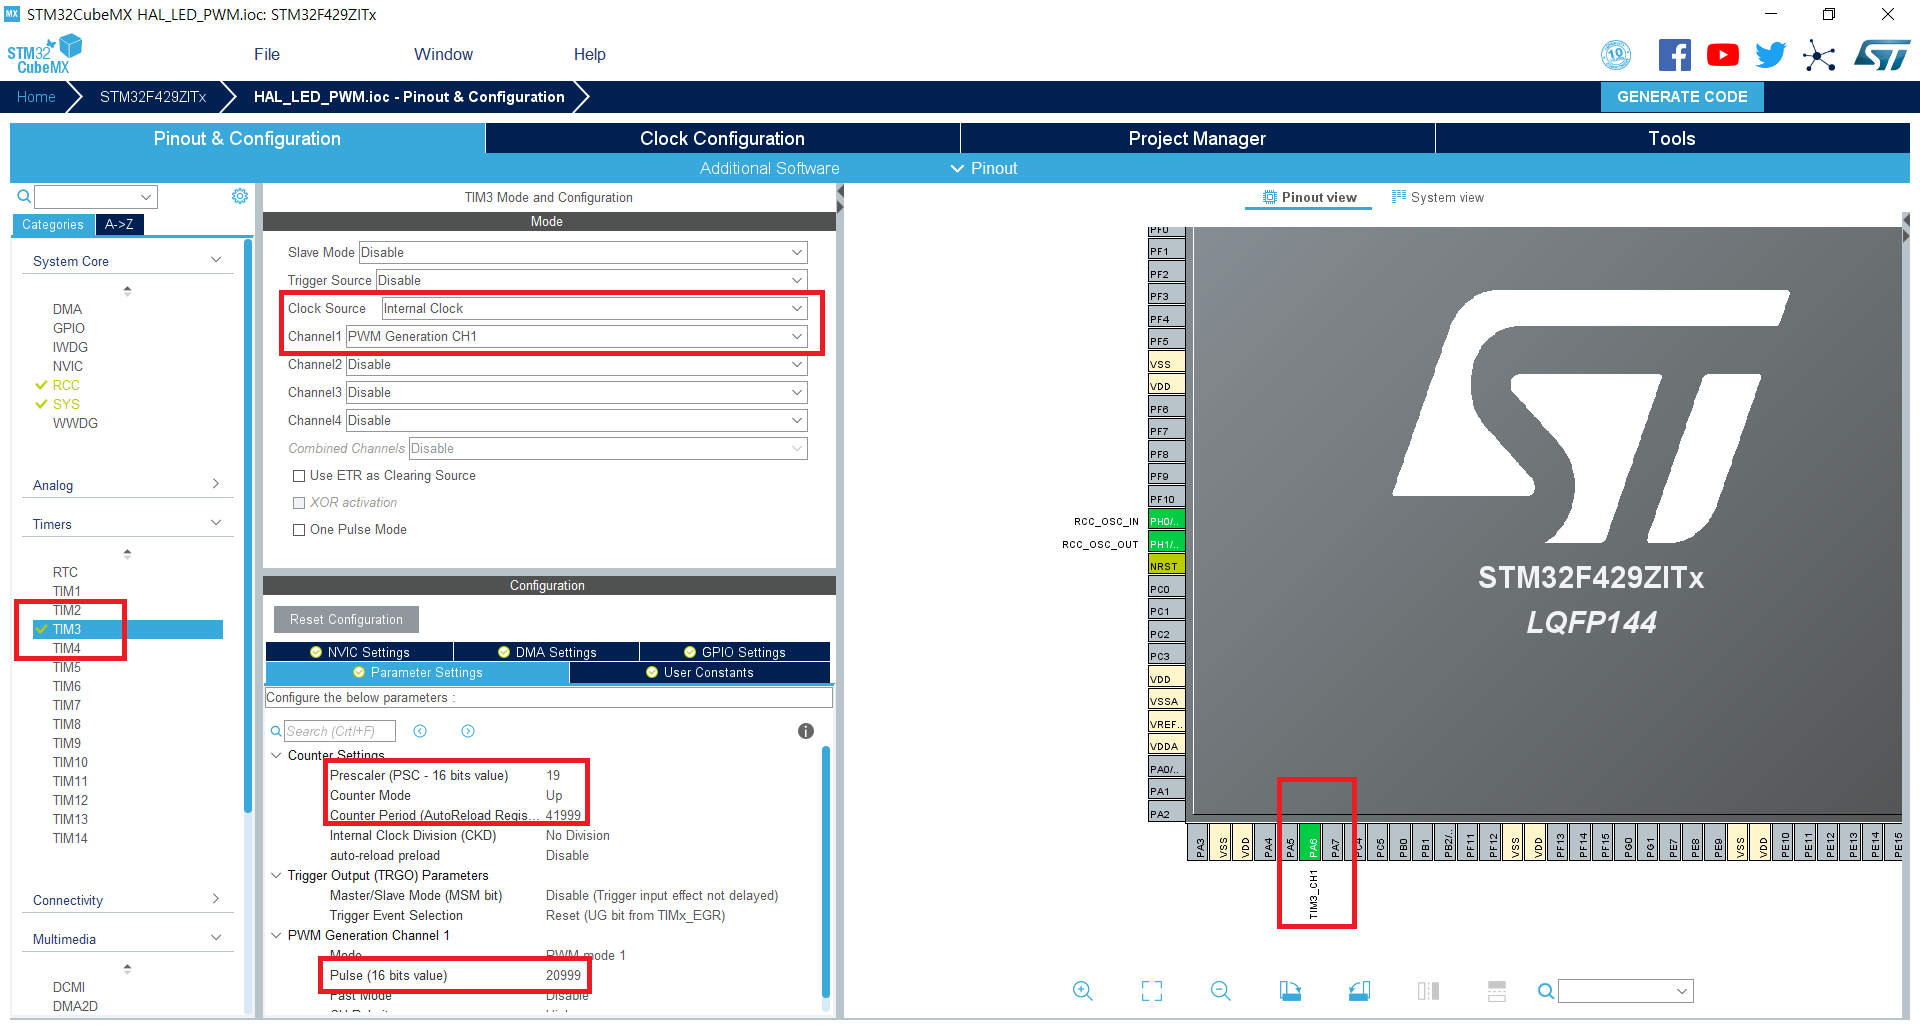The width and height of the screenshot is (1920, 1030).
Task: Collapse the Counter Settings group
Action: (x=276, y=755)
